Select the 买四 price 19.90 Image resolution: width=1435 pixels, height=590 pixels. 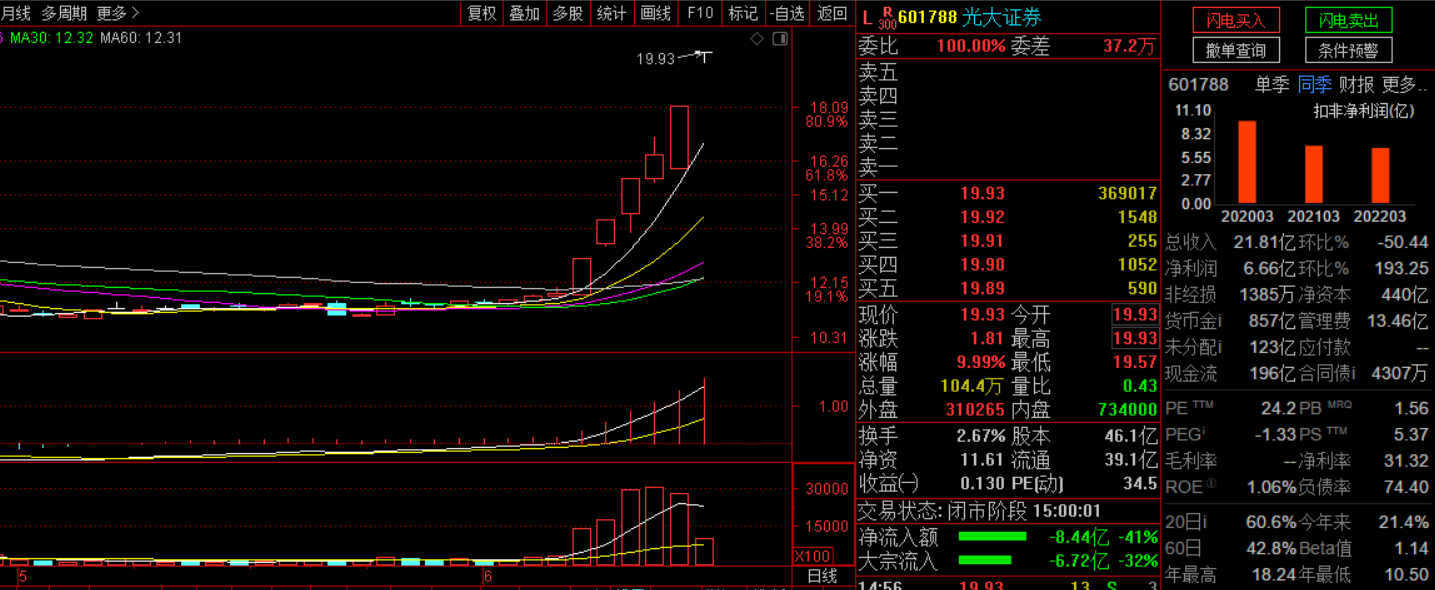pyautogui.click(x=982, y=265)
